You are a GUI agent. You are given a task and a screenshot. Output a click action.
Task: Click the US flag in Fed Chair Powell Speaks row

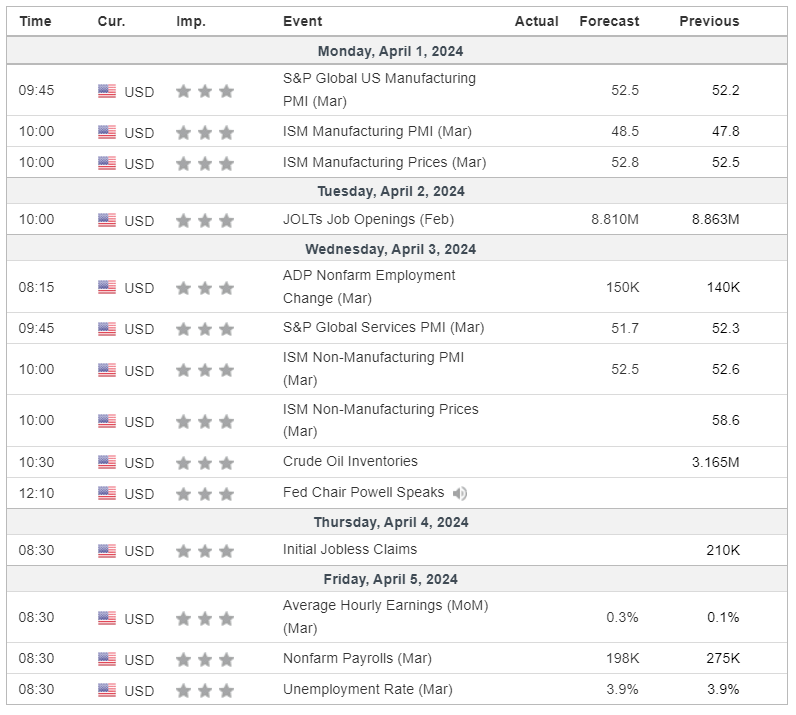click(107, 493)
